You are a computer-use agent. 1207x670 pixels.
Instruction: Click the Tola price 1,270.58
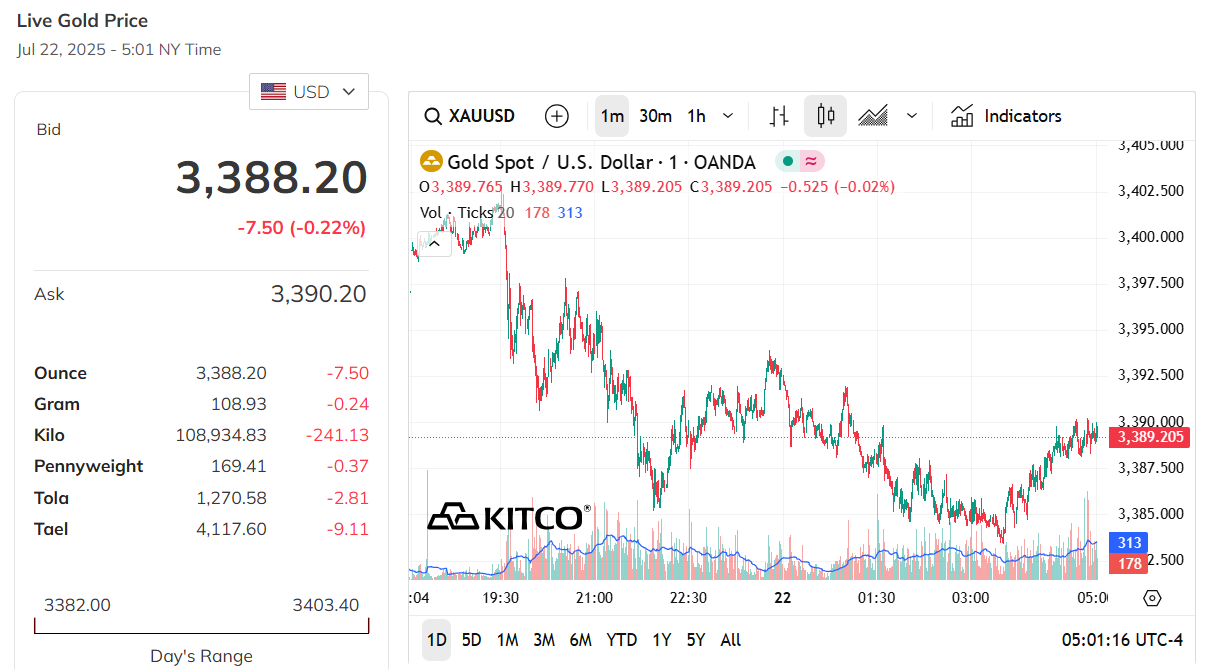pos(232,498)
